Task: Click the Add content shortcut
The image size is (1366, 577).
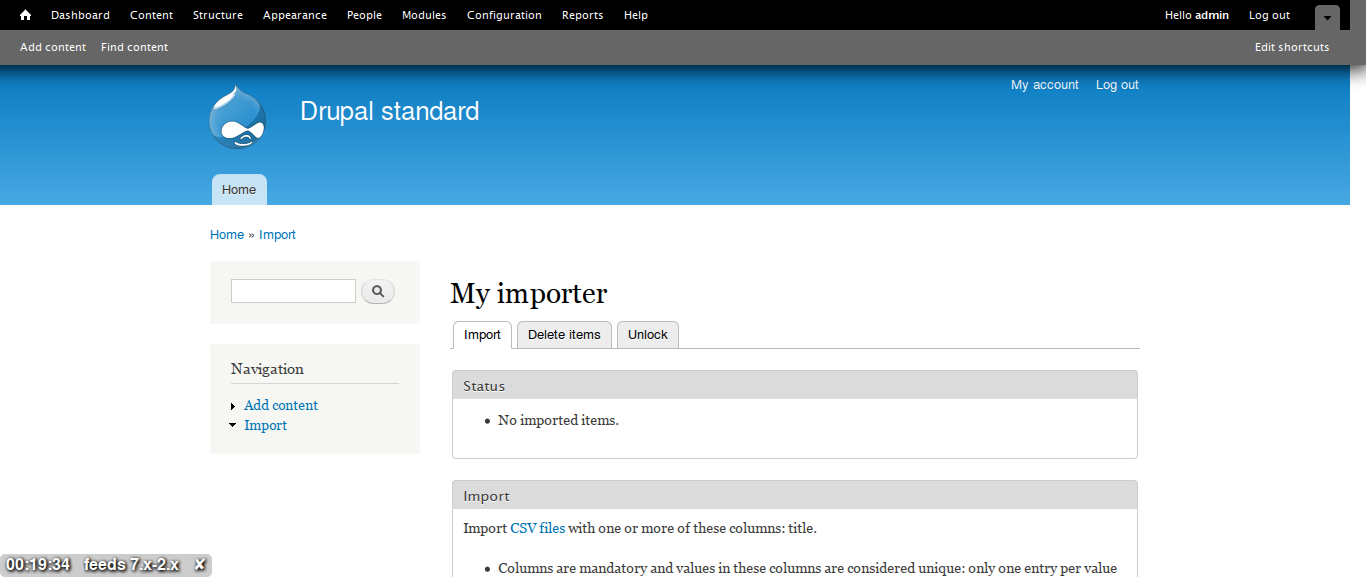Action: click(x=53, y=47)
